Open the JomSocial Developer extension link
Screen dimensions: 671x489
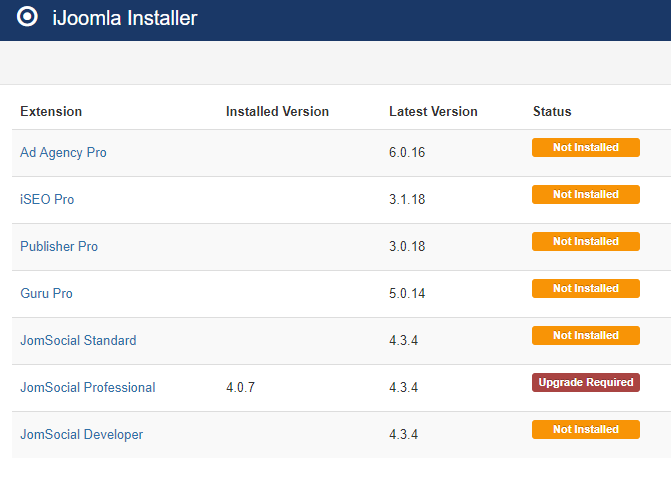(x=82, y=435)
